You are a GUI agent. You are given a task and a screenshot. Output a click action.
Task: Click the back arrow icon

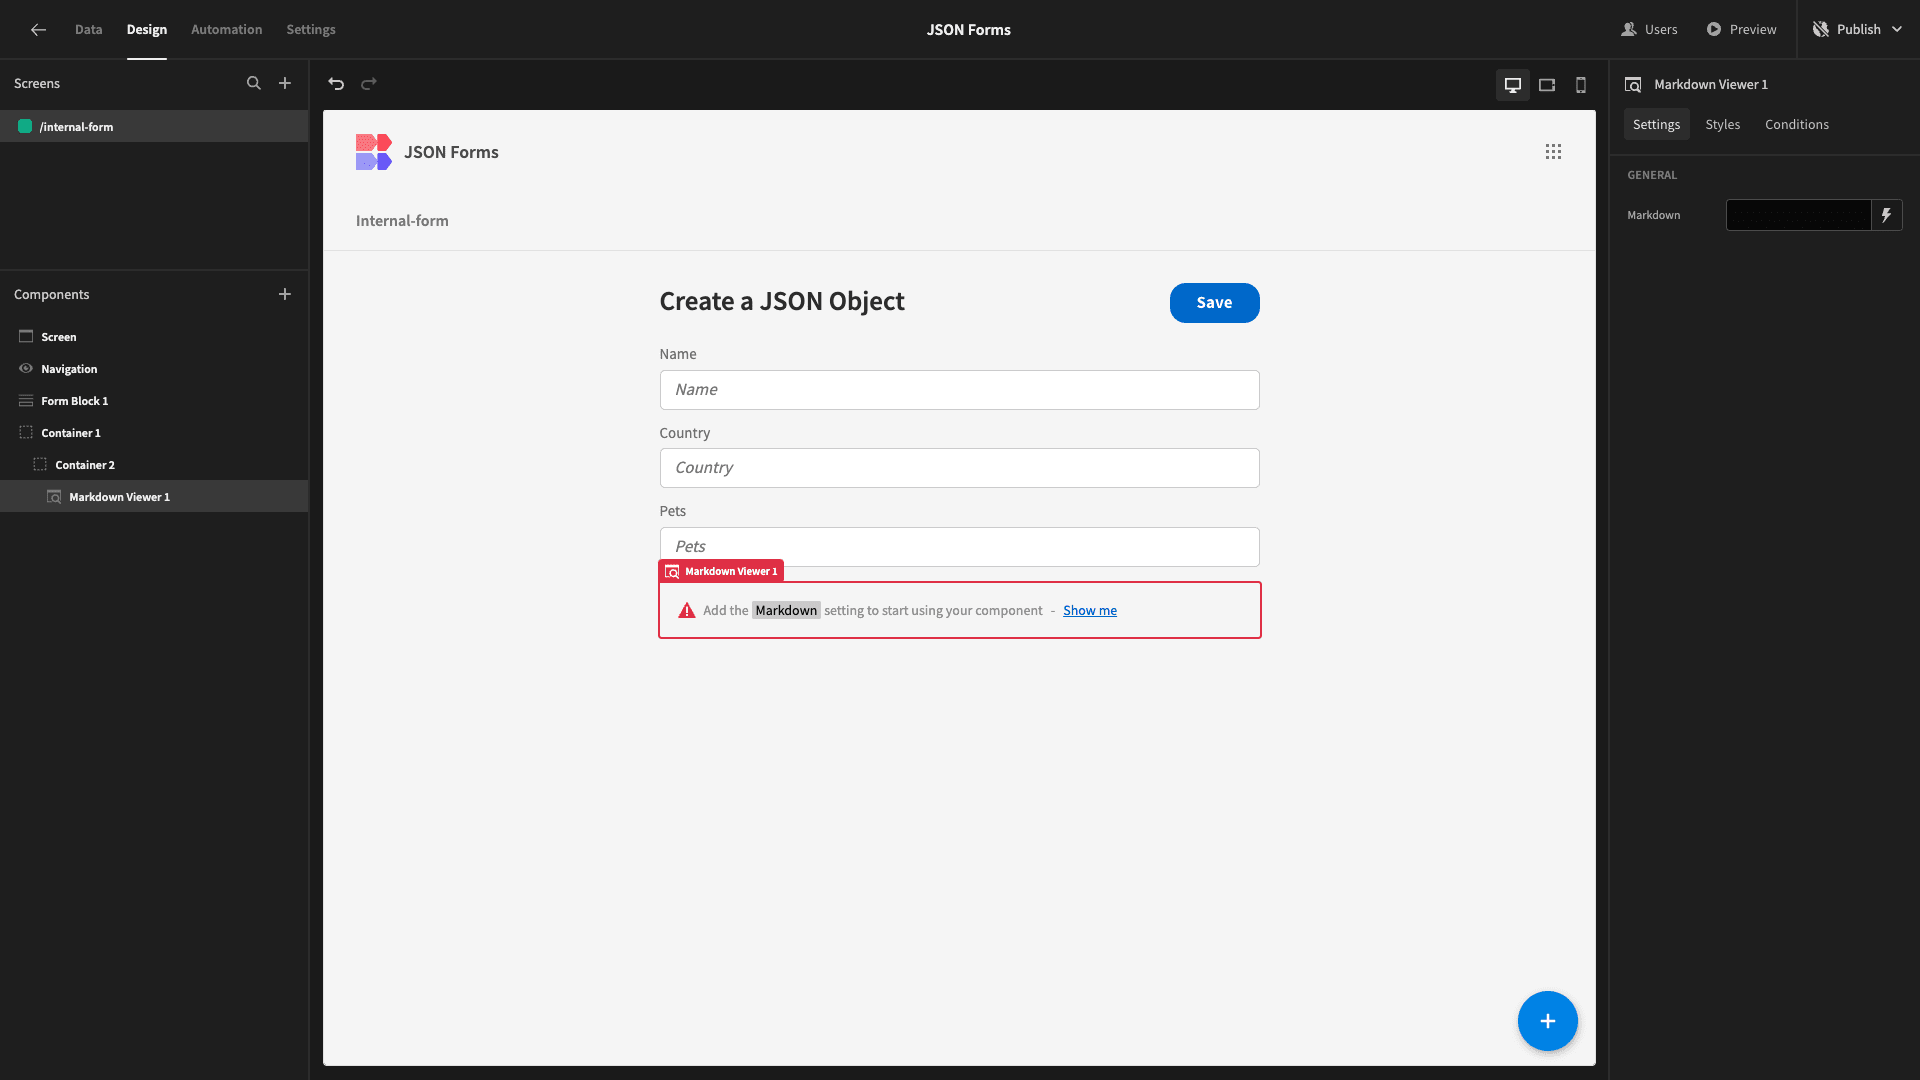pyautogui.click(x=38, y=30)
